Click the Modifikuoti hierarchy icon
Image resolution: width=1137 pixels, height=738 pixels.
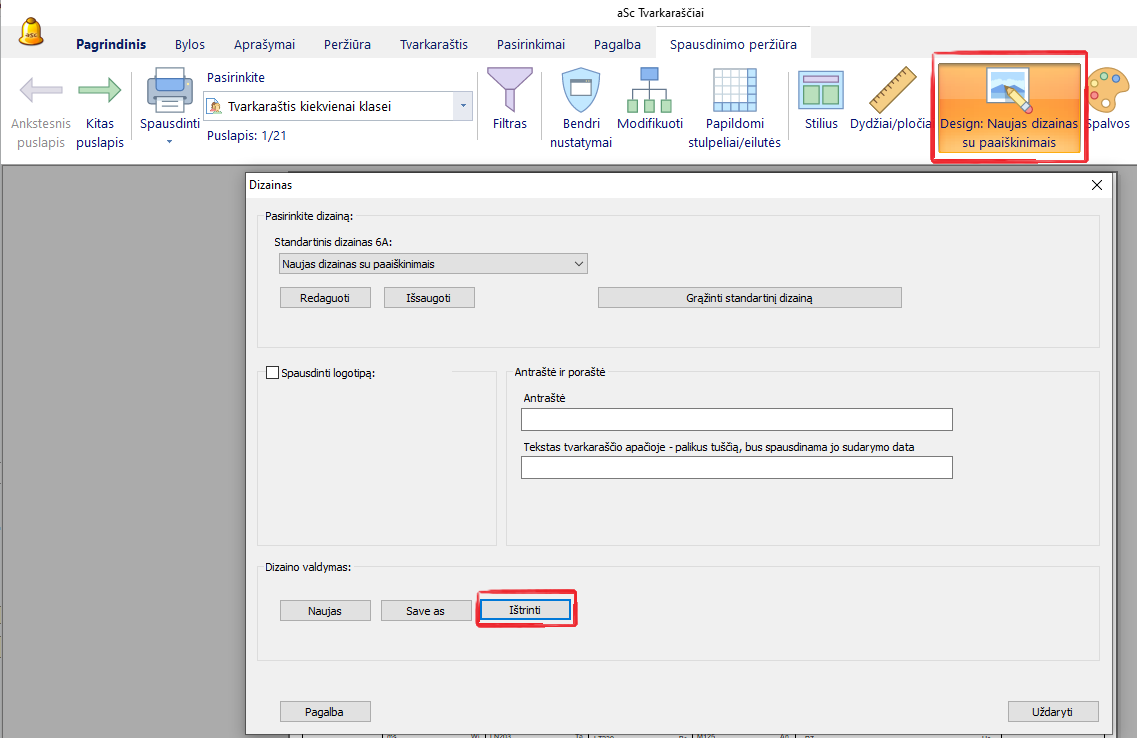tap(649, 90)
